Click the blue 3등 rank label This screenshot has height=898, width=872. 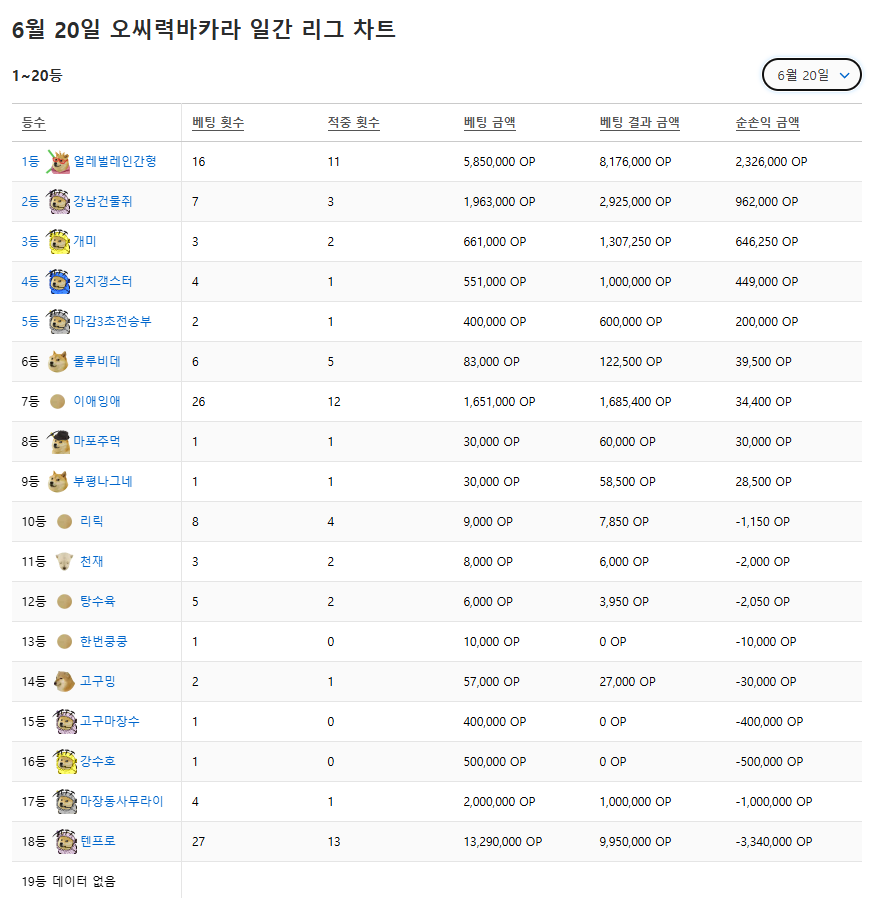[x=30, y=242]
